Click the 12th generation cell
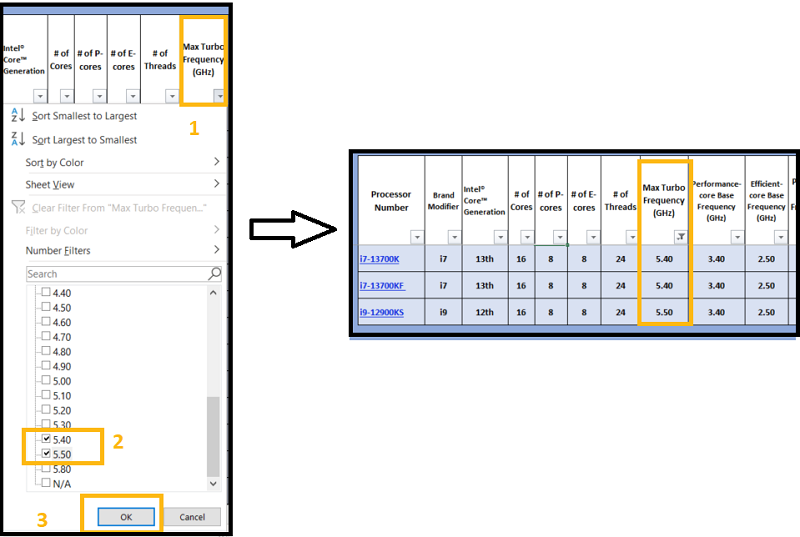This screenshot has height=537, width=800. [485, 312]
